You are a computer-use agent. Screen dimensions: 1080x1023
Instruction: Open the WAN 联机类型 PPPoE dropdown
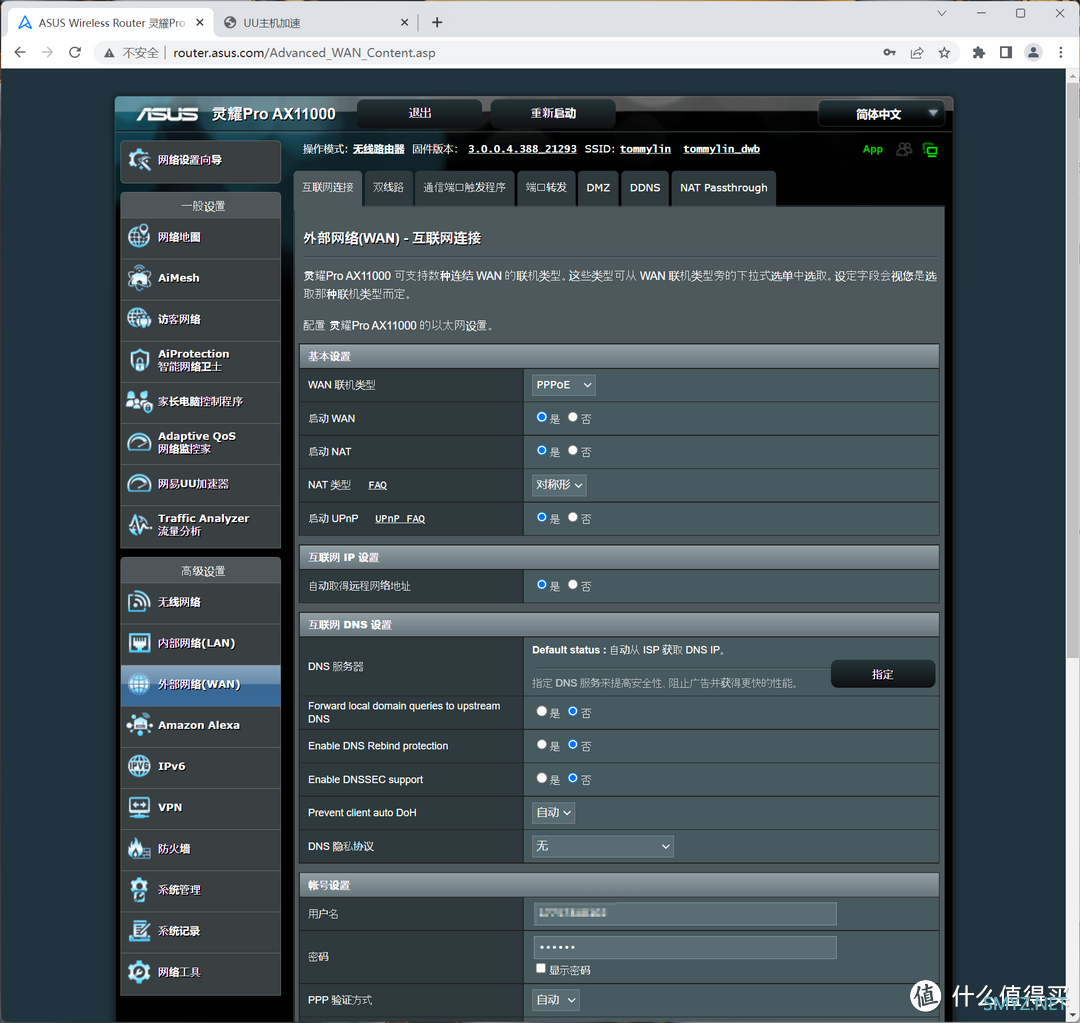(563, 384)
